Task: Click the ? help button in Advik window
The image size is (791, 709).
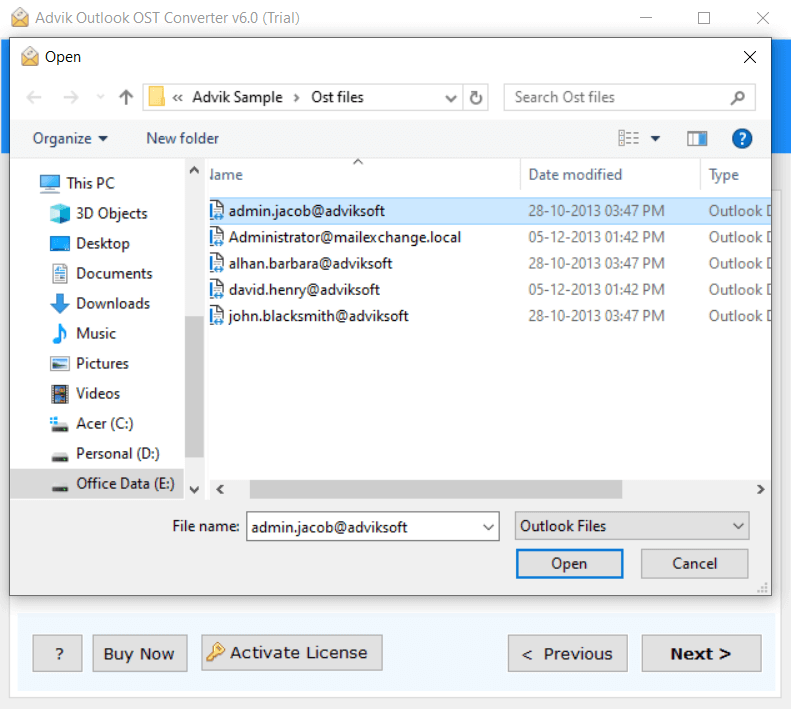Action: [58, 653]
